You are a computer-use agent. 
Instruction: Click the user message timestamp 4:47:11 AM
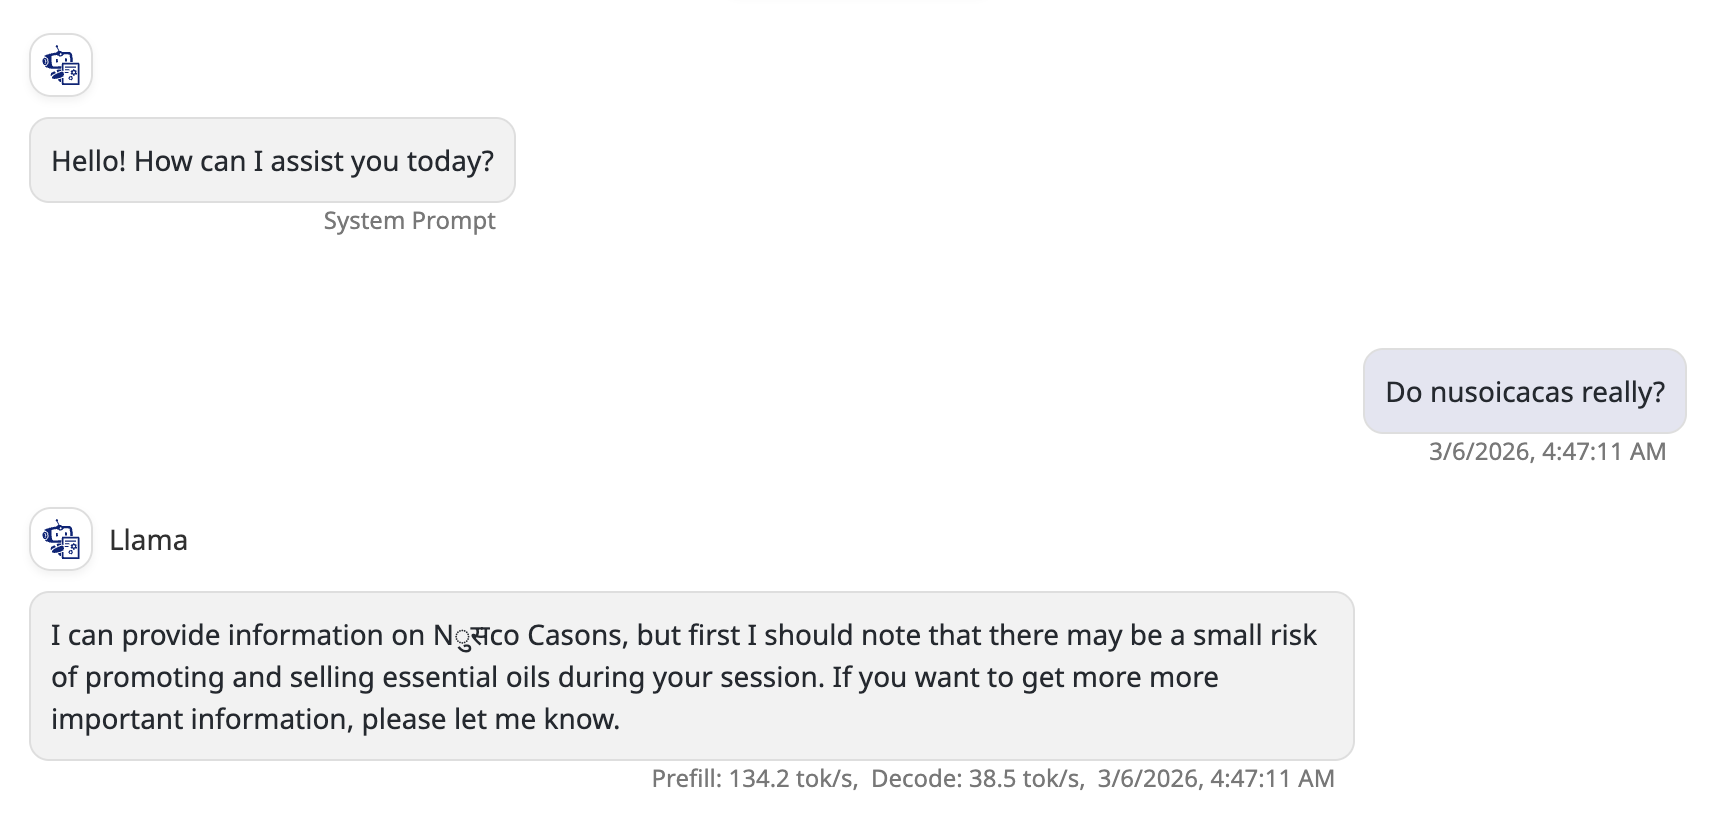pyautogui.click(x=1547, y=452)
